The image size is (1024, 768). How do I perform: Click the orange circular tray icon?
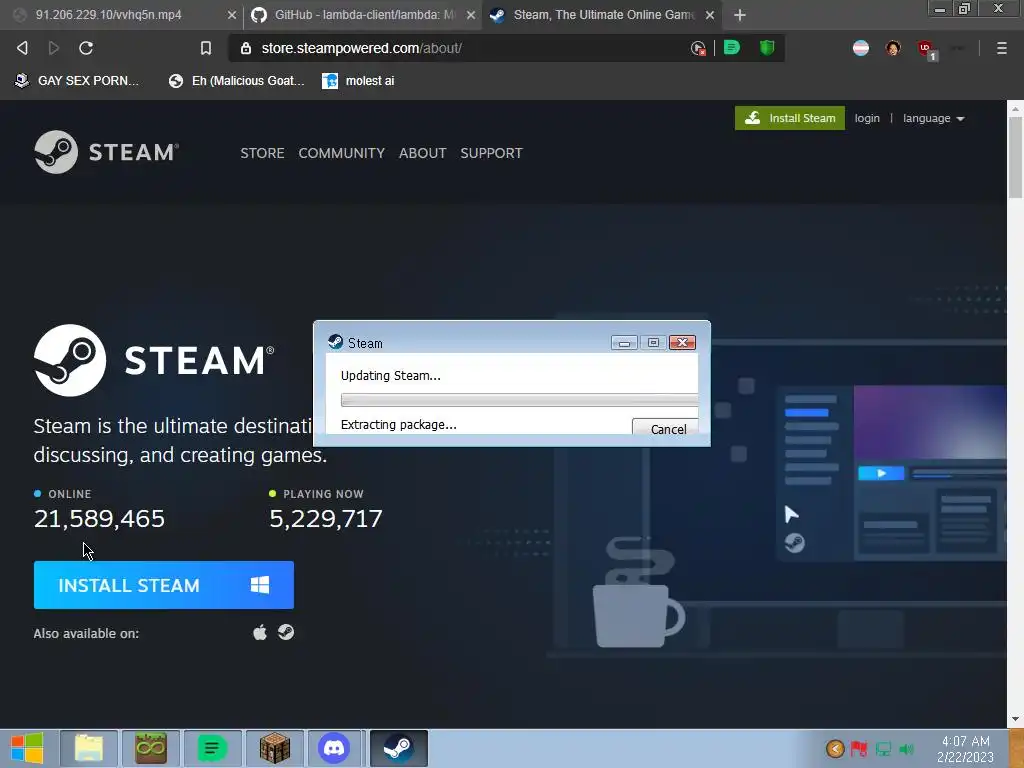[835, 749]
